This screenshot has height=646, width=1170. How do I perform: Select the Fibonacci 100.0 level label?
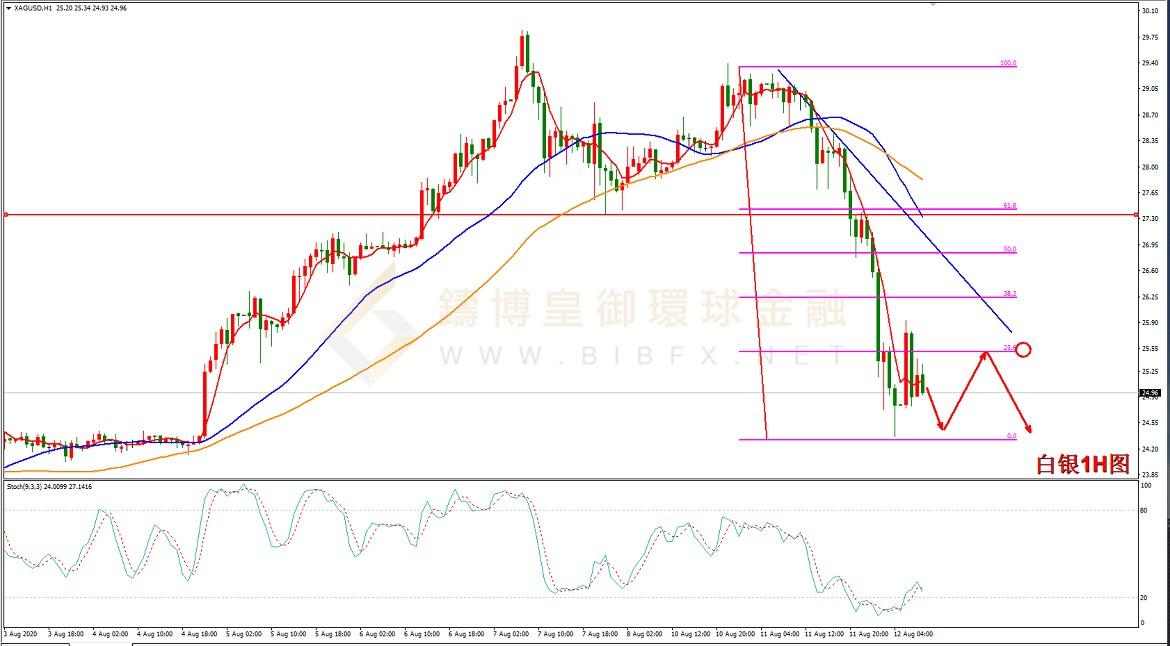tap(1007, 63)
